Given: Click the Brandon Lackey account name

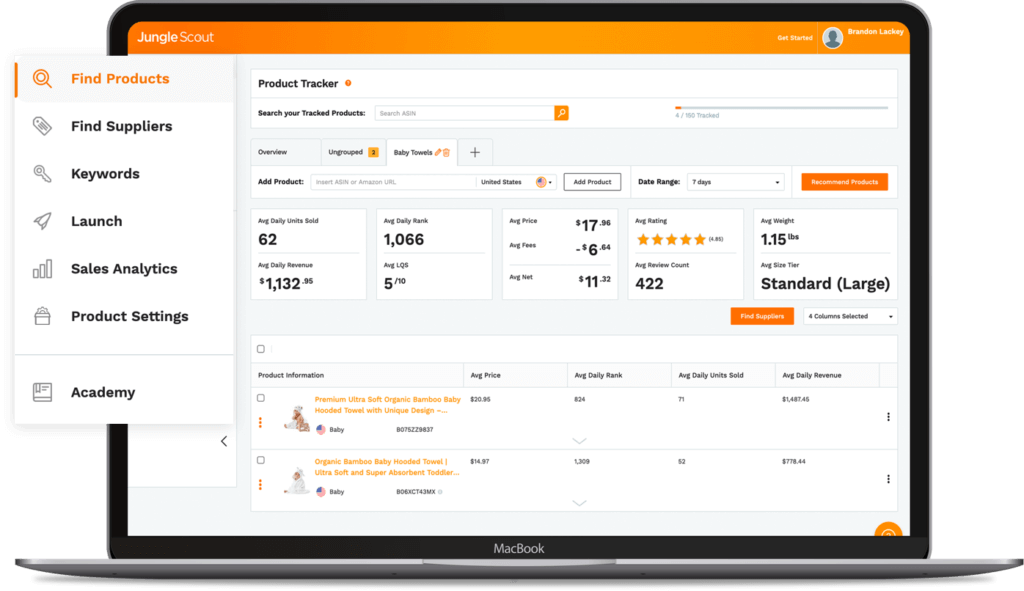Looking at the screenshot, I should point(875,31).
